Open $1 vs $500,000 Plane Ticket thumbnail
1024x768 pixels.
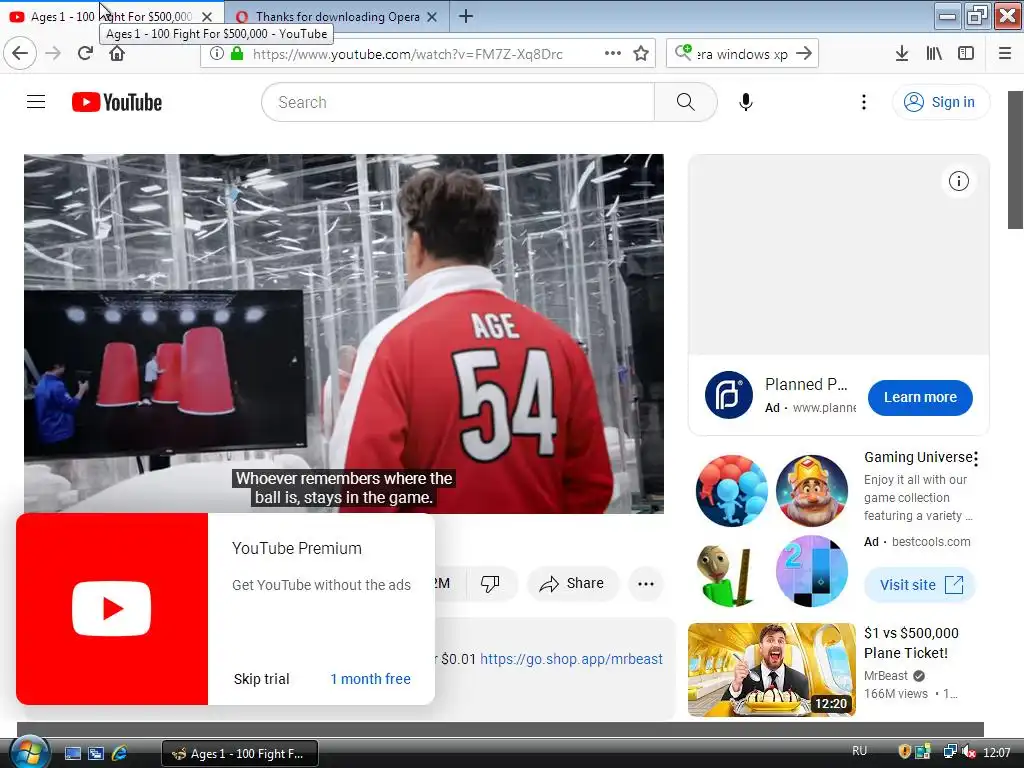coord(771,669)
